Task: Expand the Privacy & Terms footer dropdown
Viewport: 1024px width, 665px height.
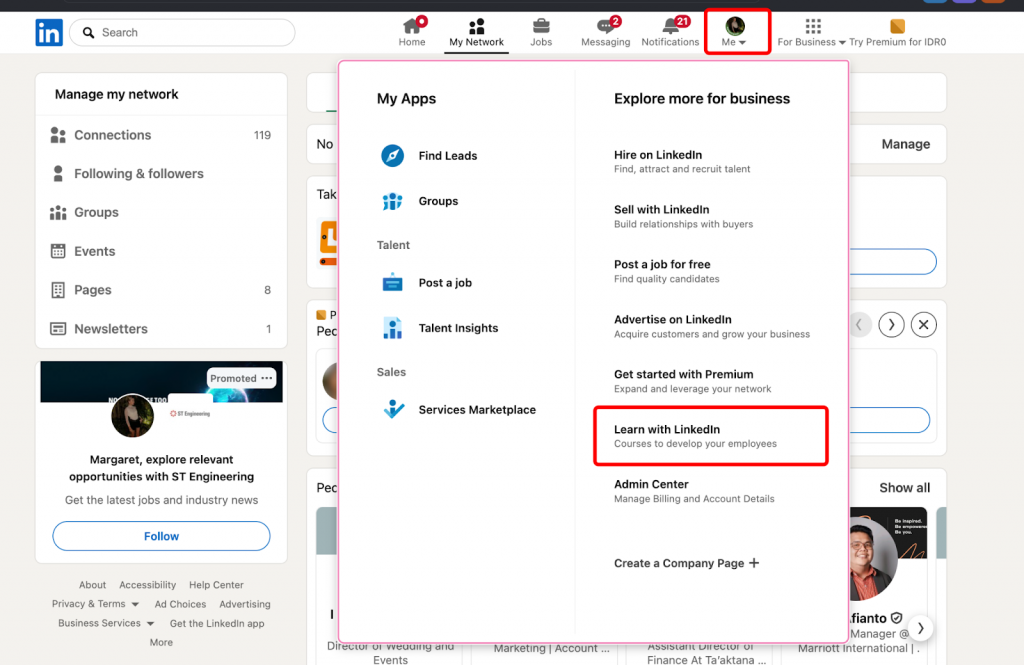Action: [x=95, y=603]
